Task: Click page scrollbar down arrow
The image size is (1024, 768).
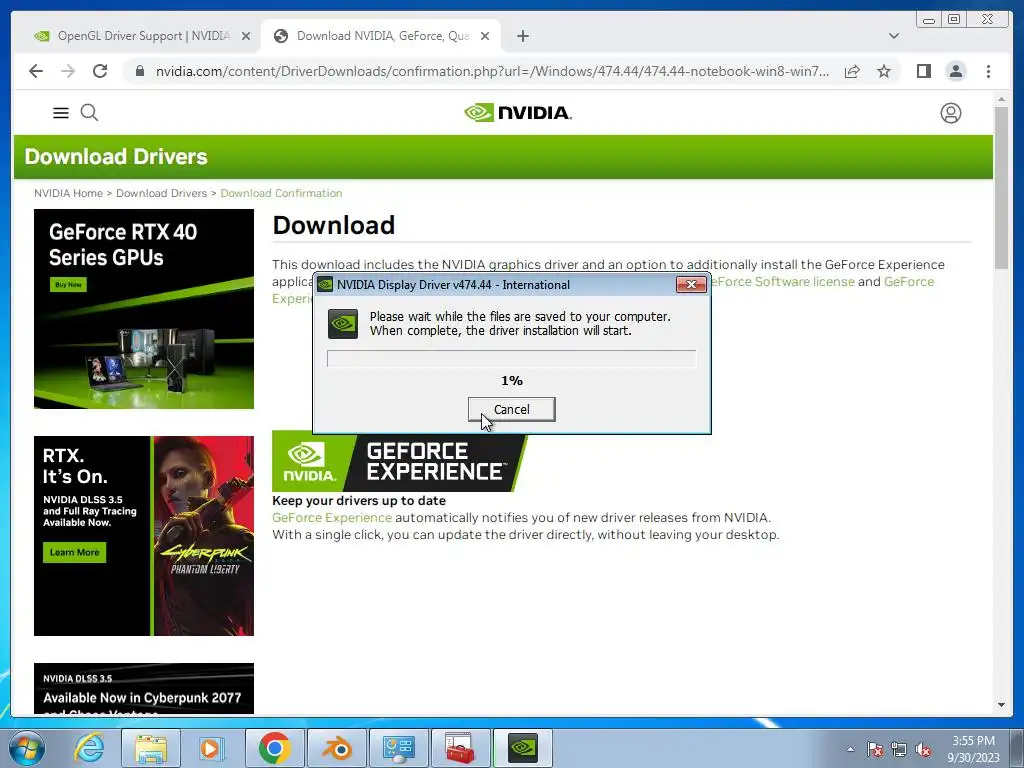Action: click(1002, 705)
